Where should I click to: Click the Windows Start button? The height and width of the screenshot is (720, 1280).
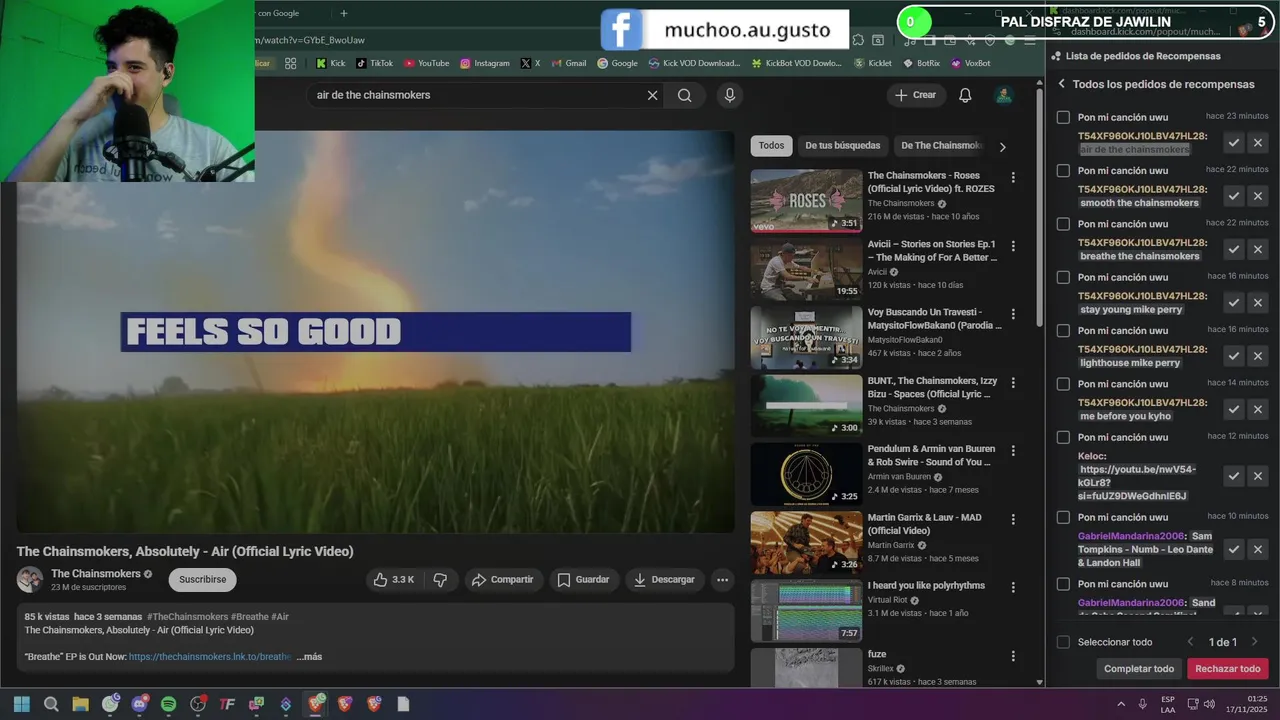22,704
